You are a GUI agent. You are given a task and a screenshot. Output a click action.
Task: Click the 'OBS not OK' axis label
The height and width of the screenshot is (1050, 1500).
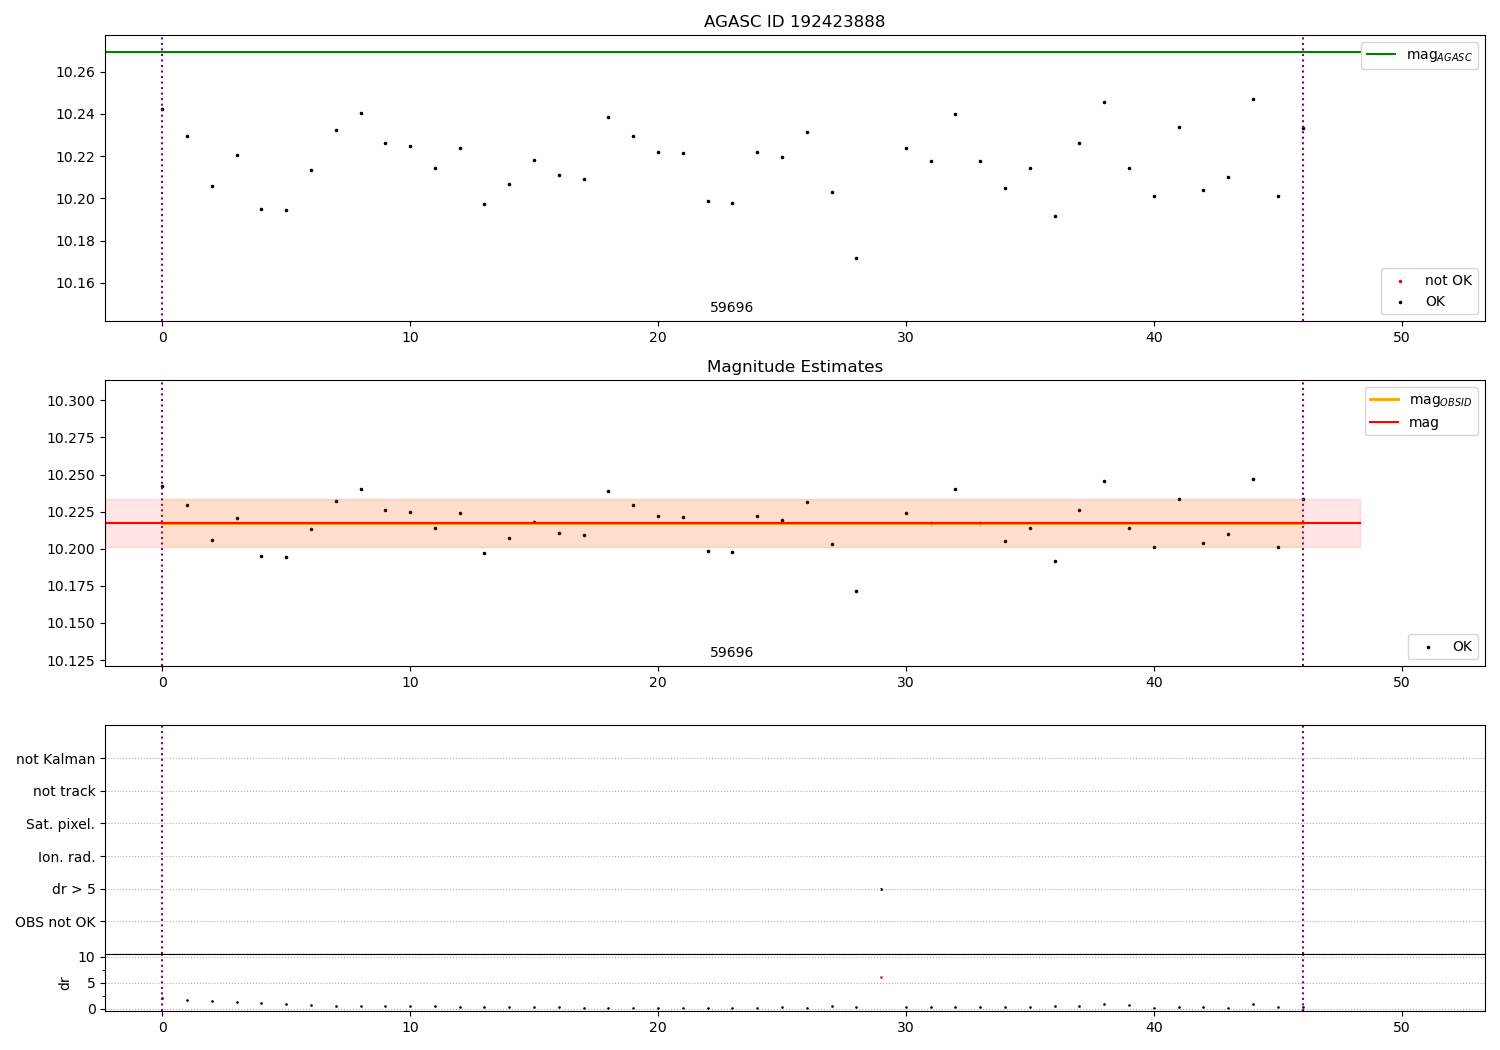(x=55, y=922)
